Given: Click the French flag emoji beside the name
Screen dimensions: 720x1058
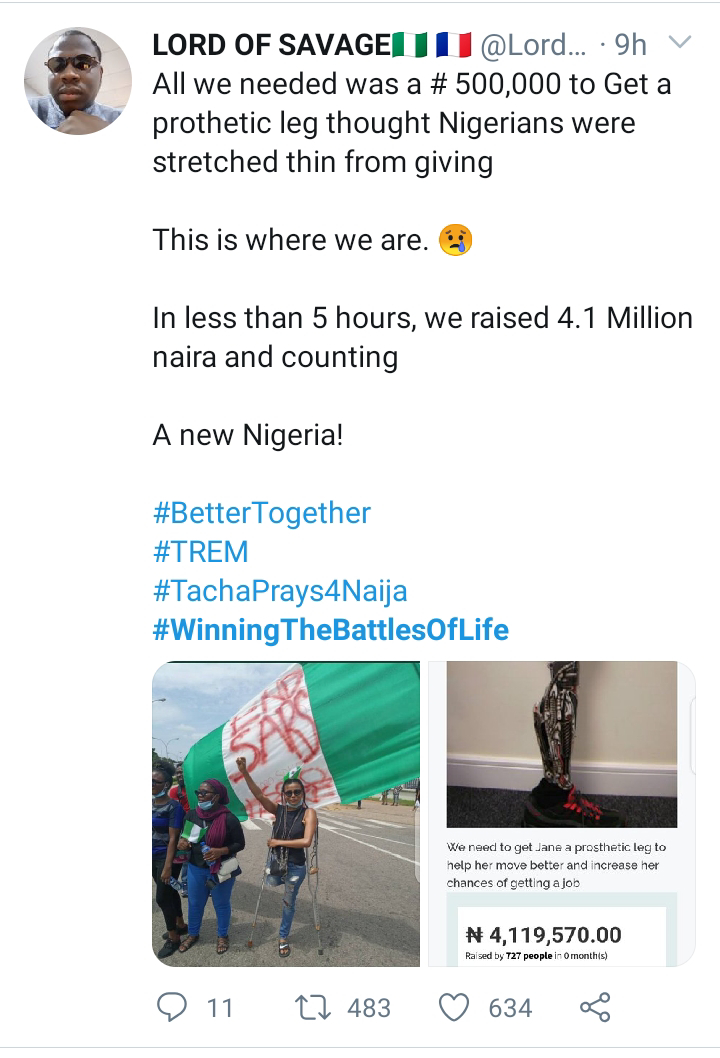Looking at the screenshot, I should [x=454, y=45].
